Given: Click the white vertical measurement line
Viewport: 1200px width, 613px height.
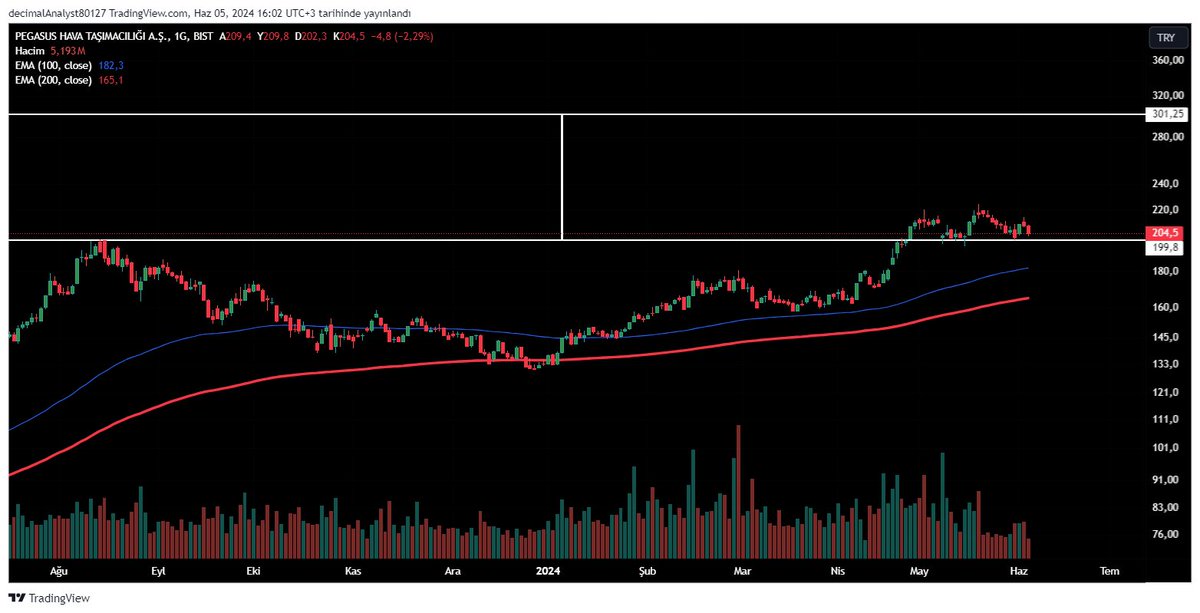Looking at the screenshot, I should 562,177.
